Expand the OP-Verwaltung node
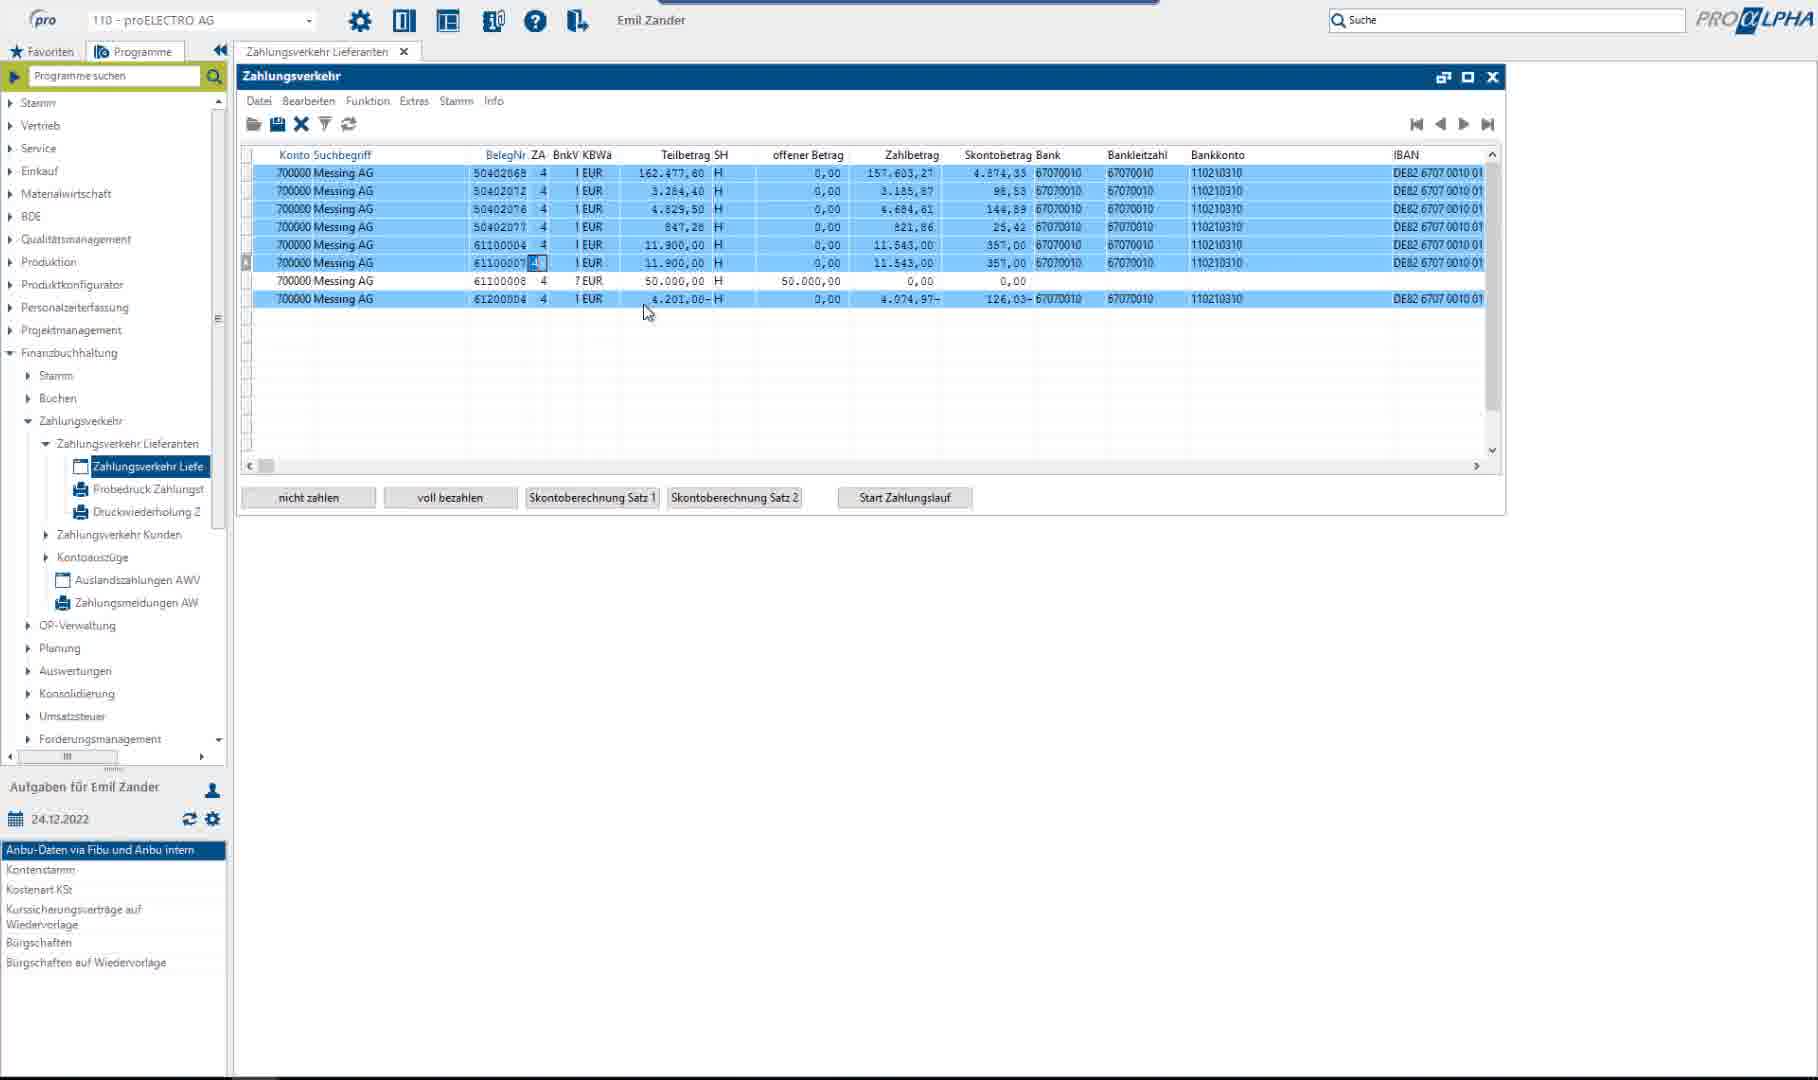 point(28,626)
